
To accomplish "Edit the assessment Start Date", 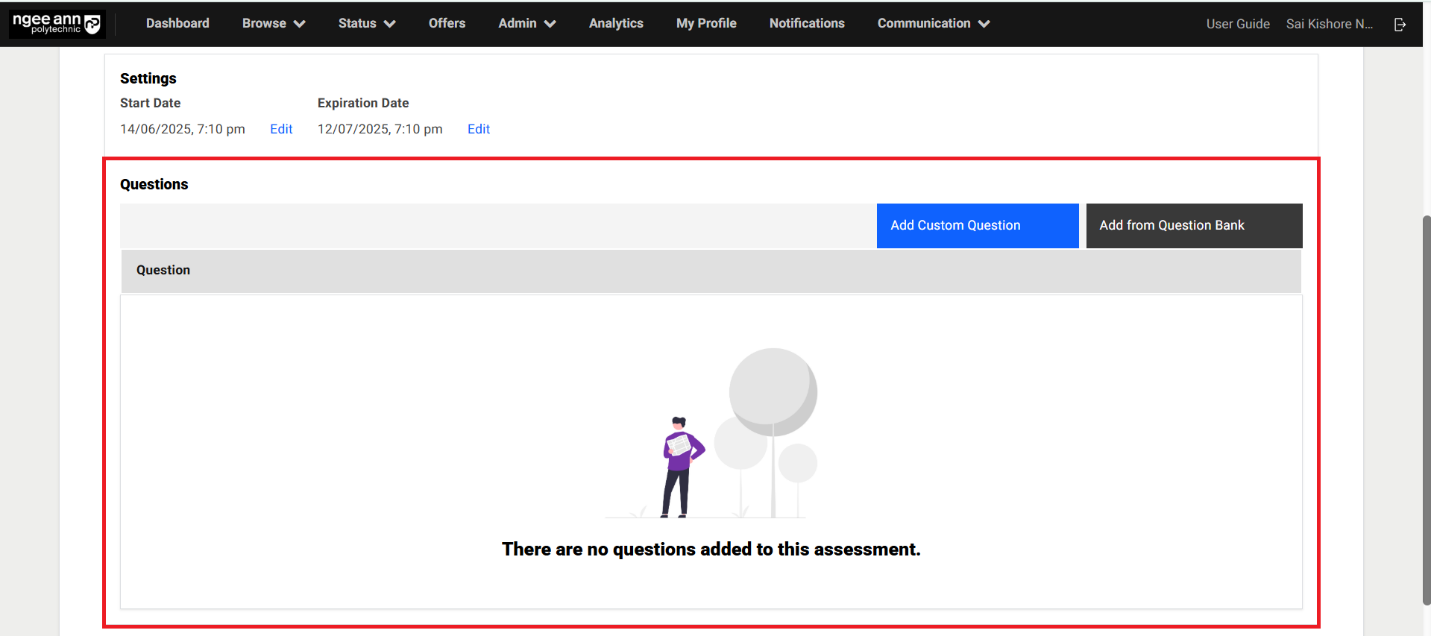I will tap(281, 128).
